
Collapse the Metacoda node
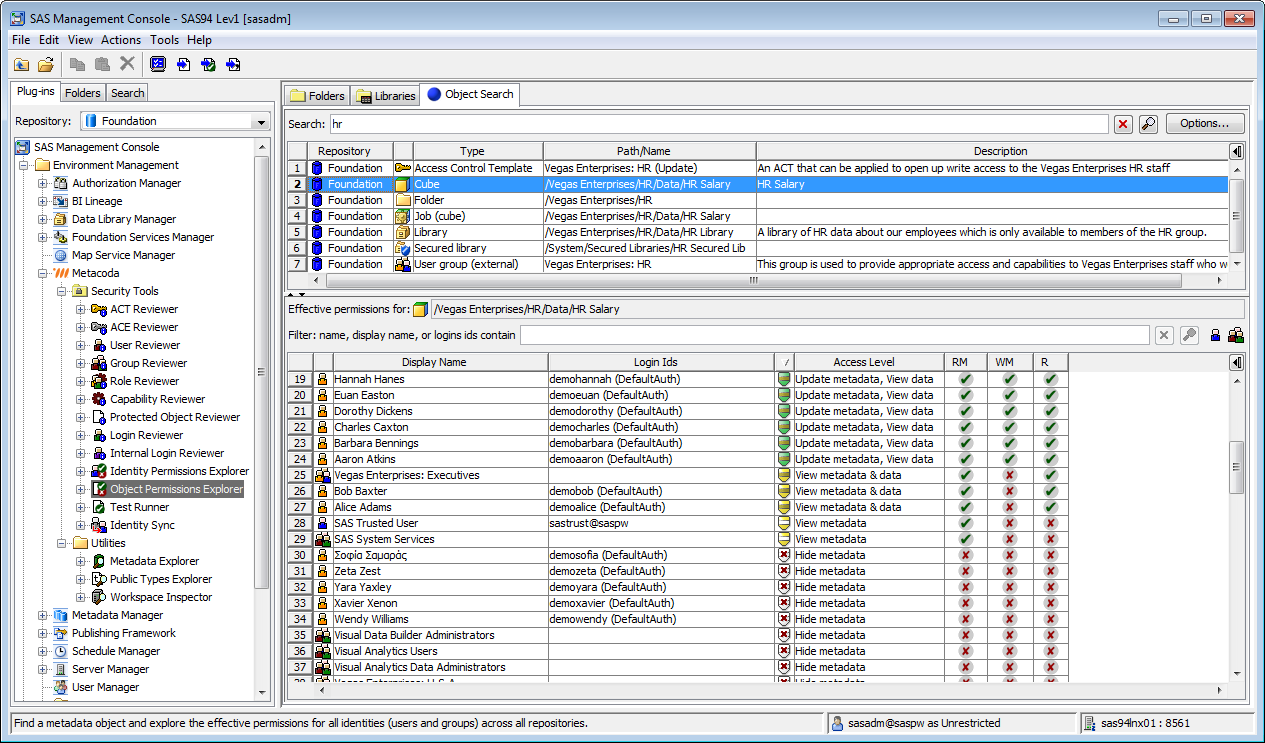coord(43,273)
